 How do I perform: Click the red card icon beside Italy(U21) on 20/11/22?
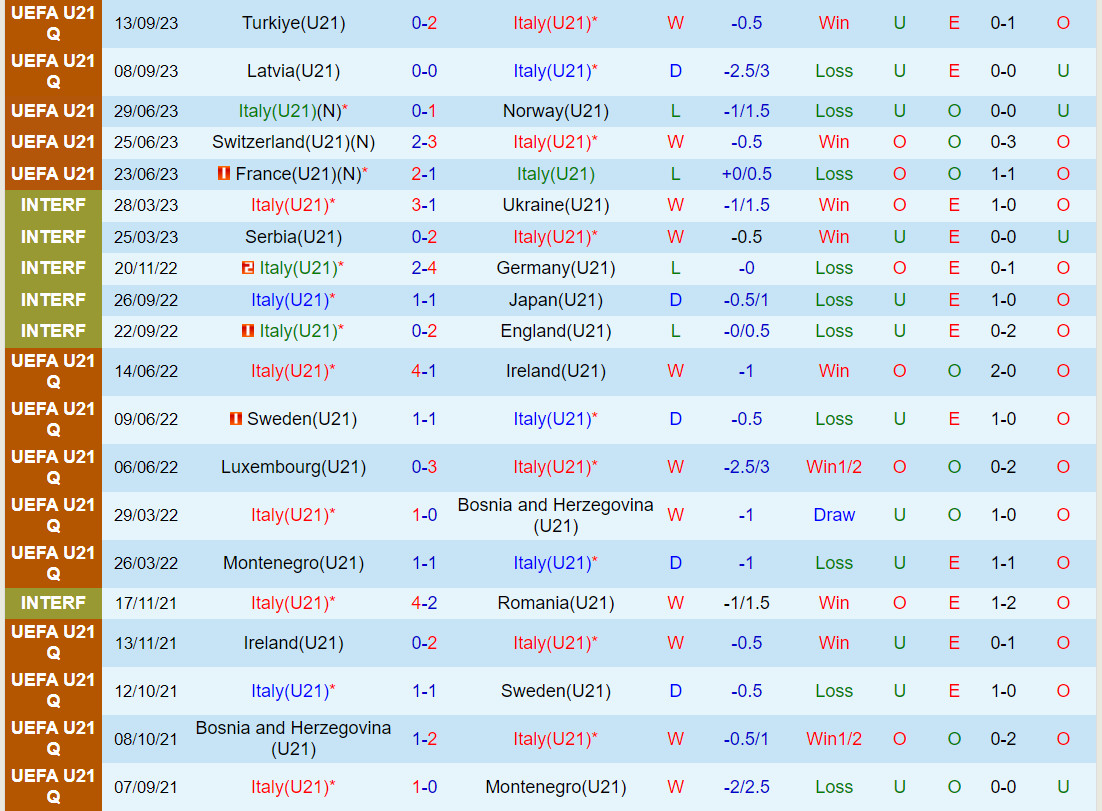pos(247,268)
